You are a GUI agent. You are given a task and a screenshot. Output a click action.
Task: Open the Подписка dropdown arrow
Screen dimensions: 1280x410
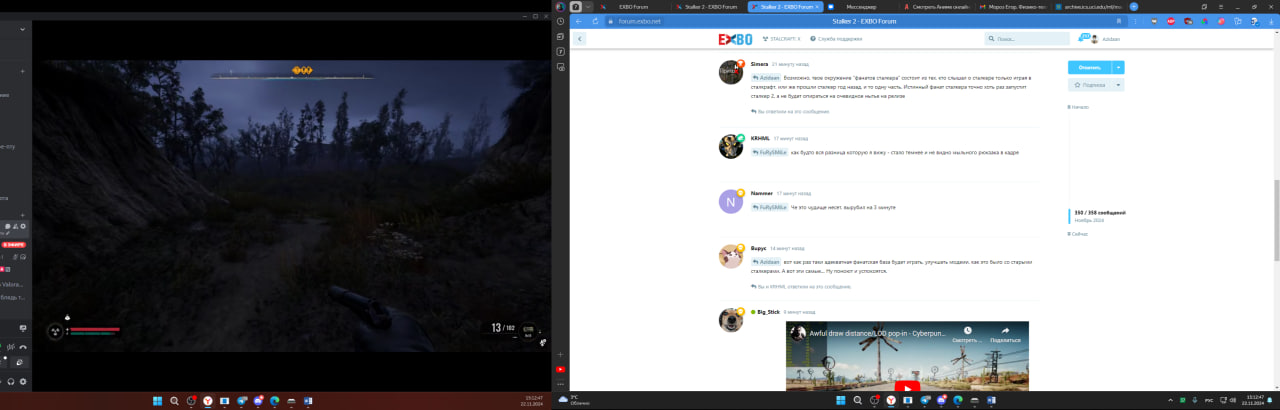[x=1119, y=85]
